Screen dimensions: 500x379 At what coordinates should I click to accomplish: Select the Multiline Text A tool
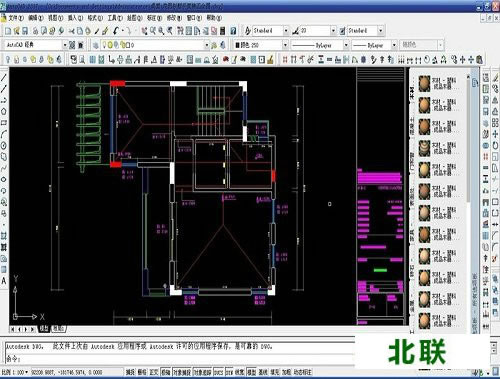click(x=4, y=281)
